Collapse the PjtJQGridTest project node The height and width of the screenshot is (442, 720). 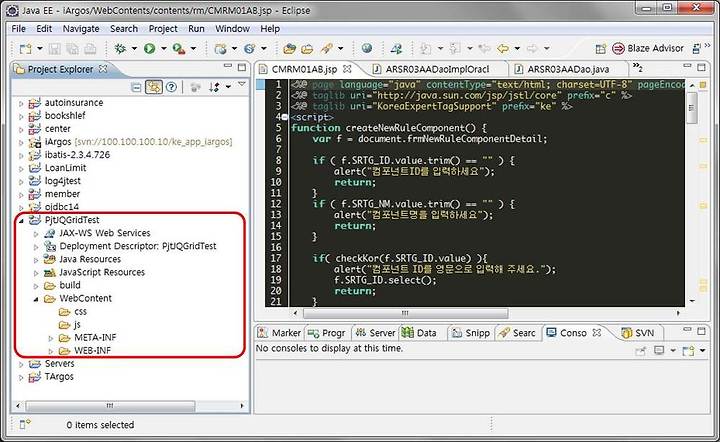tap(21, 220)
